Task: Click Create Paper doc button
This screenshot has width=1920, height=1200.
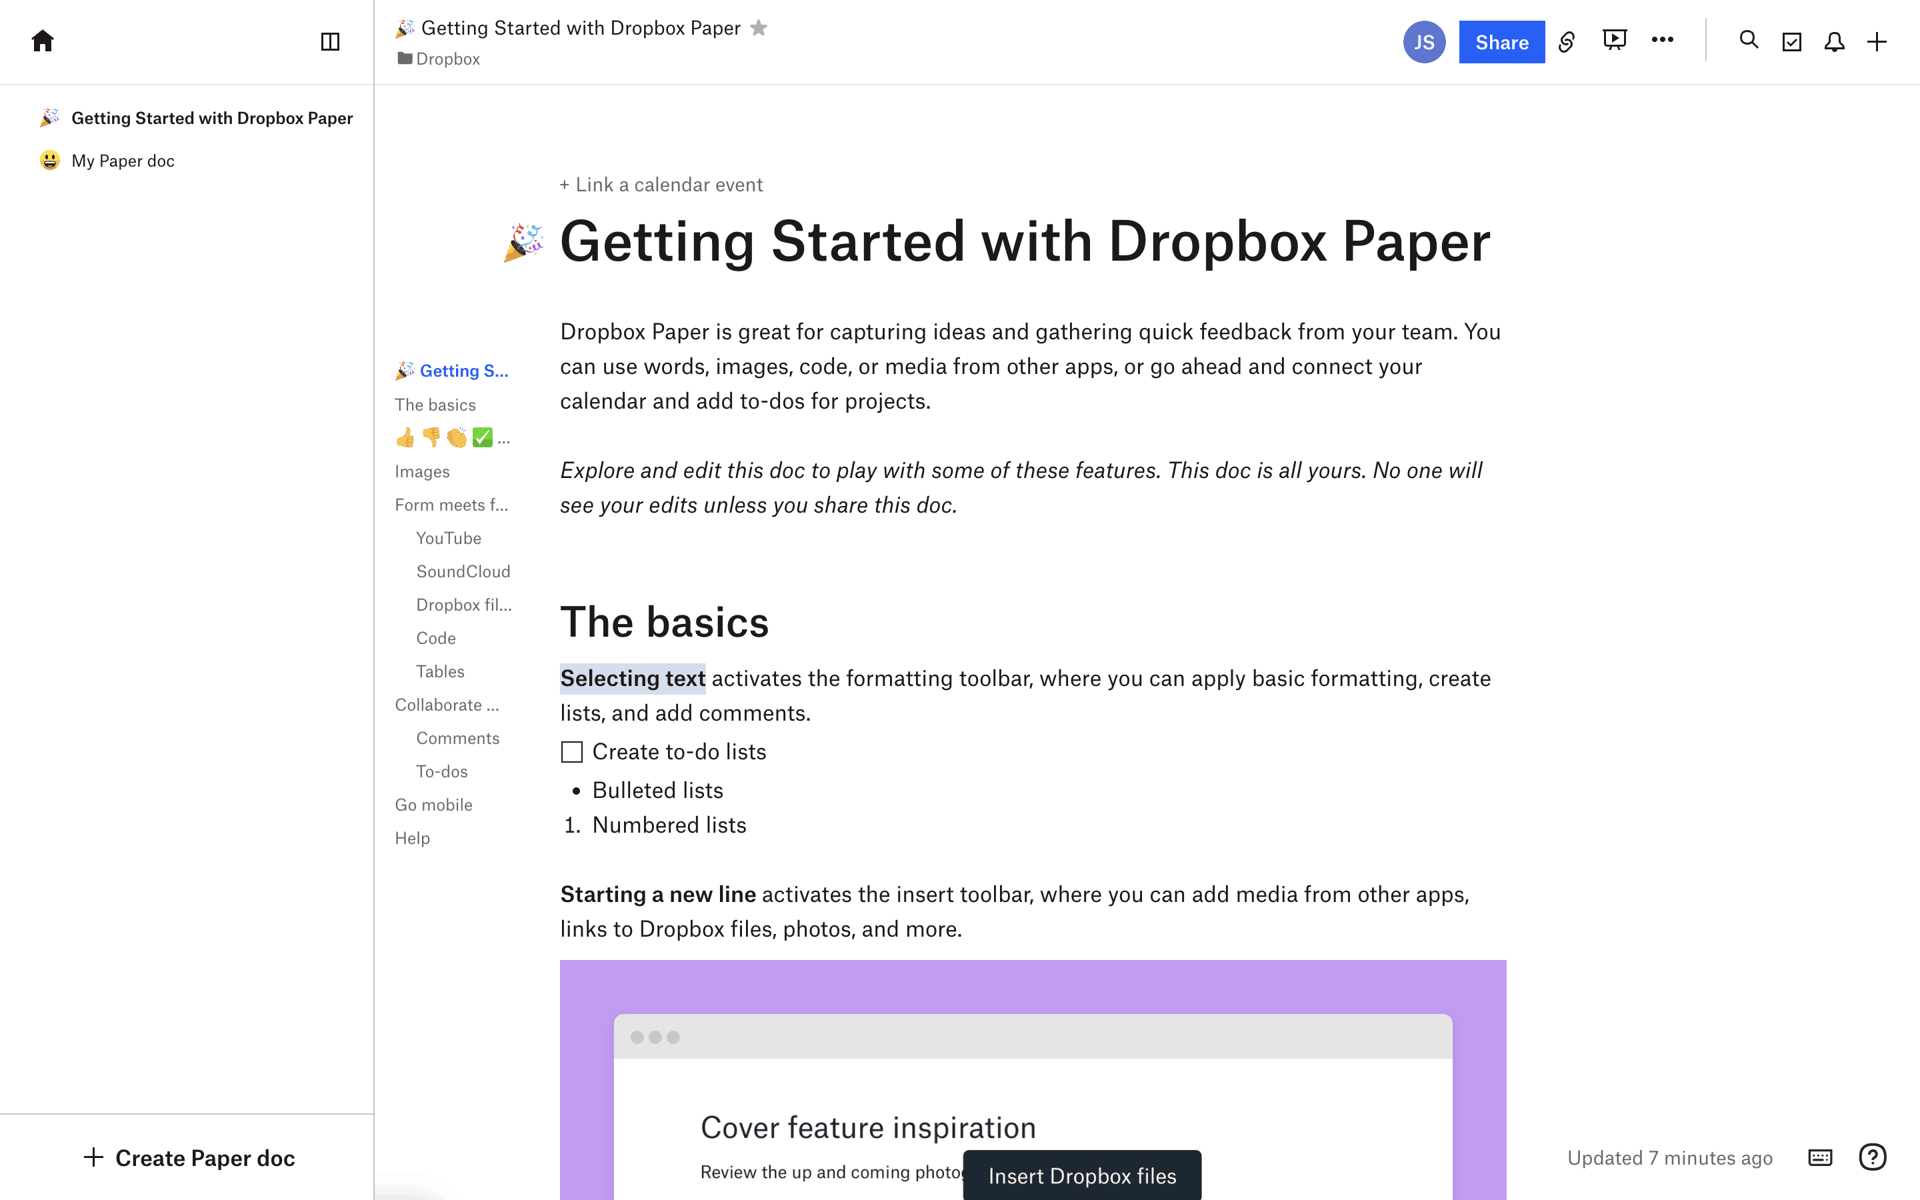Action: 189,1158
